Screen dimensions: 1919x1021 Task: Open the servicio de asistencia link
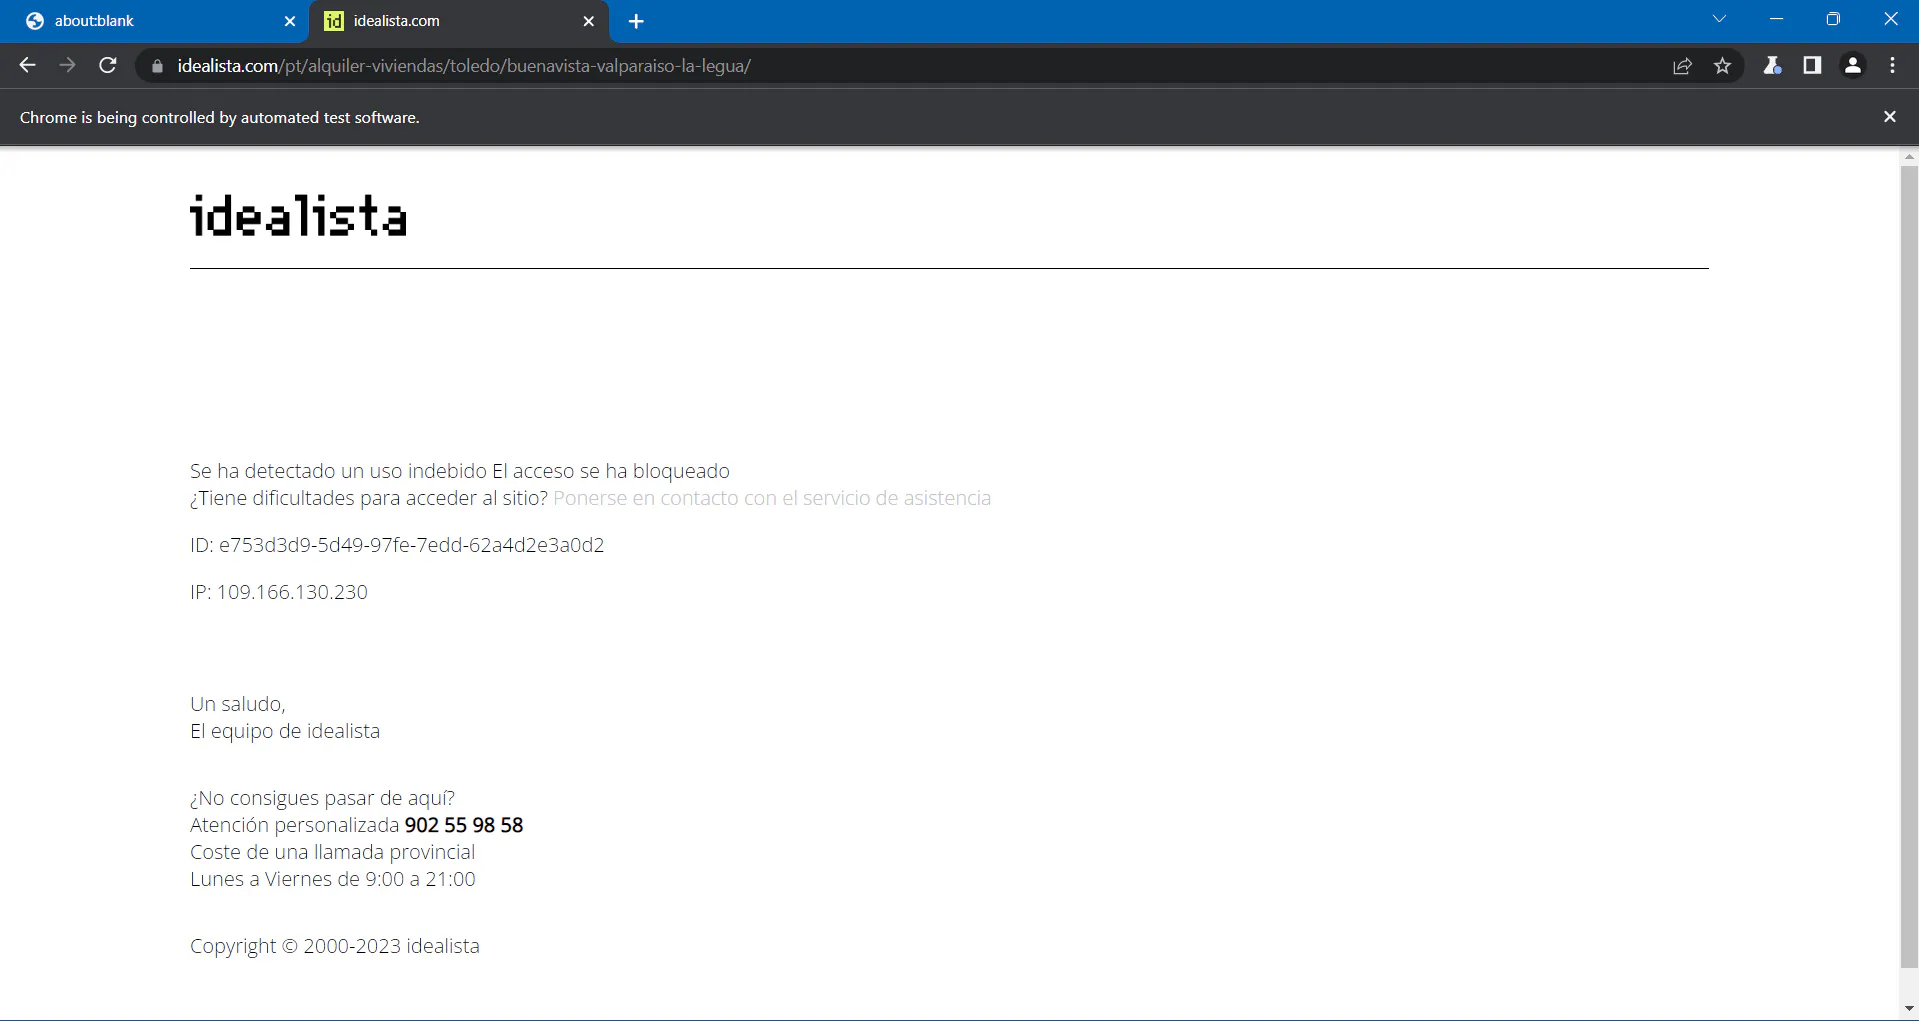(772, 498)
